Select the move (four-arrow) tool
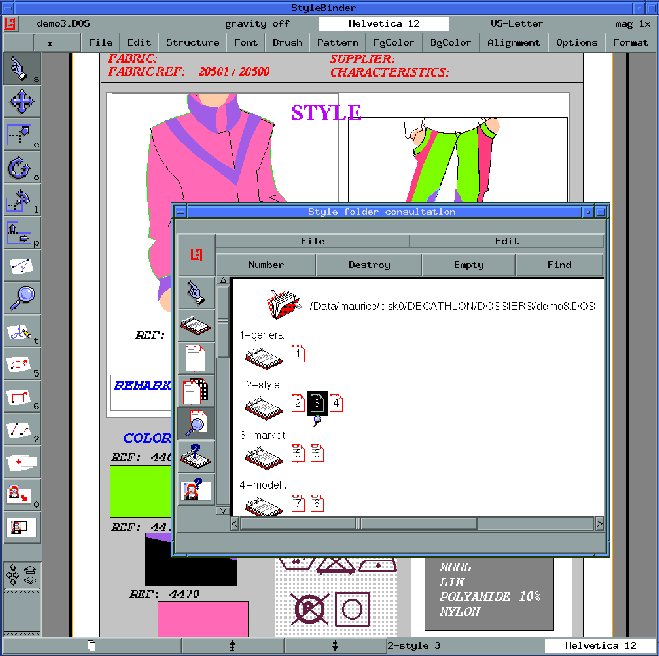 [x=20, y=102]
